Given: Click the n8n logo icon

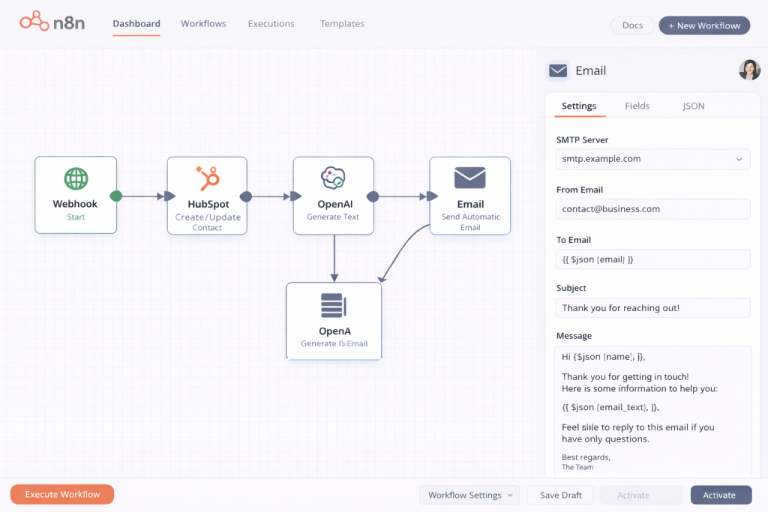Looking at the screenshot, I should pos(35,20).
